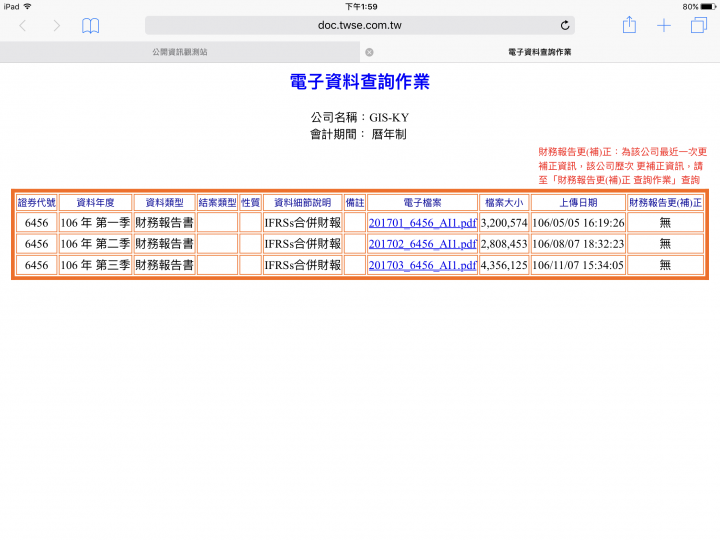Image resolution: width=720 pixels, height=540 pixels.
Task: Click the 財務報告更(補)正 column header
Action: (665, 202)
